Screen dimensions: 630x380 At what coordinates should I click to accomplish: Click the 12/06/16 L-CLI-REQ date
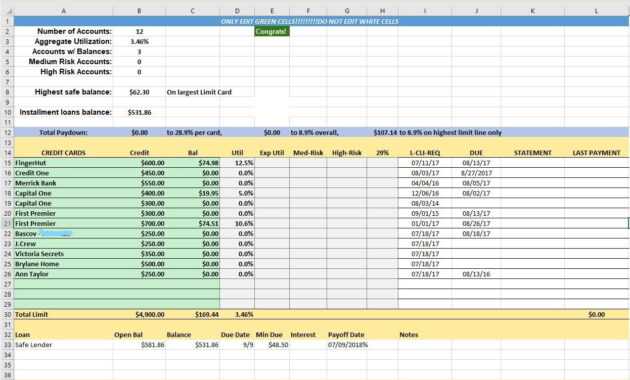425,193
